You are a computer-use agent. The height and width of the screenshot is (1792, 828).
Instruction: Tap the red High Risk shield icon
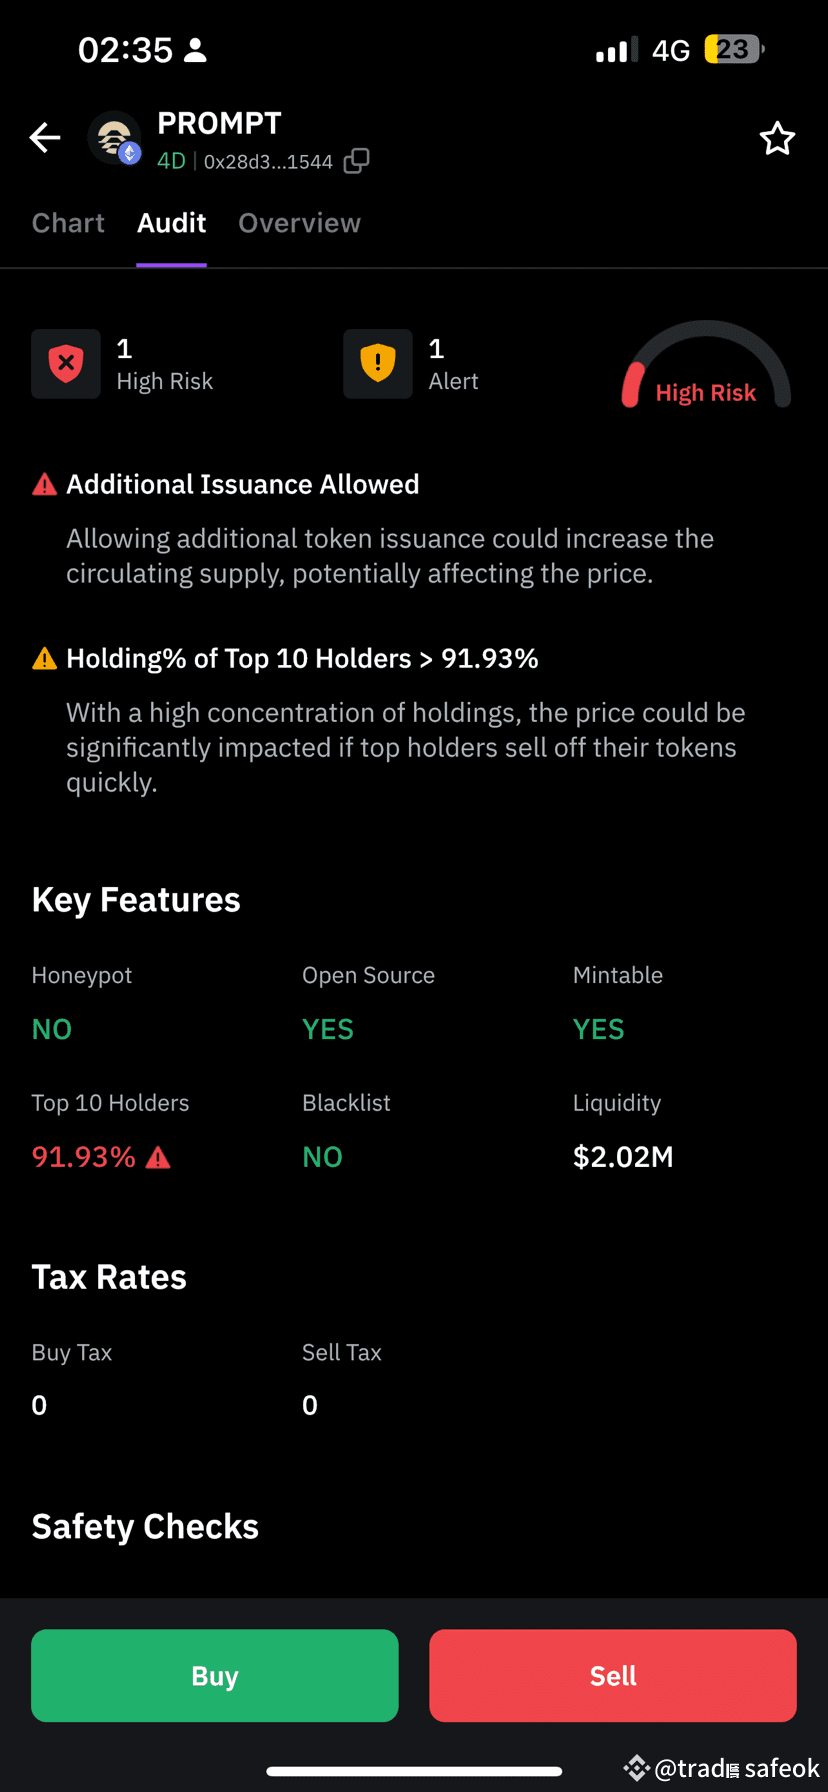pyautogui.click(x=66, y=363)
